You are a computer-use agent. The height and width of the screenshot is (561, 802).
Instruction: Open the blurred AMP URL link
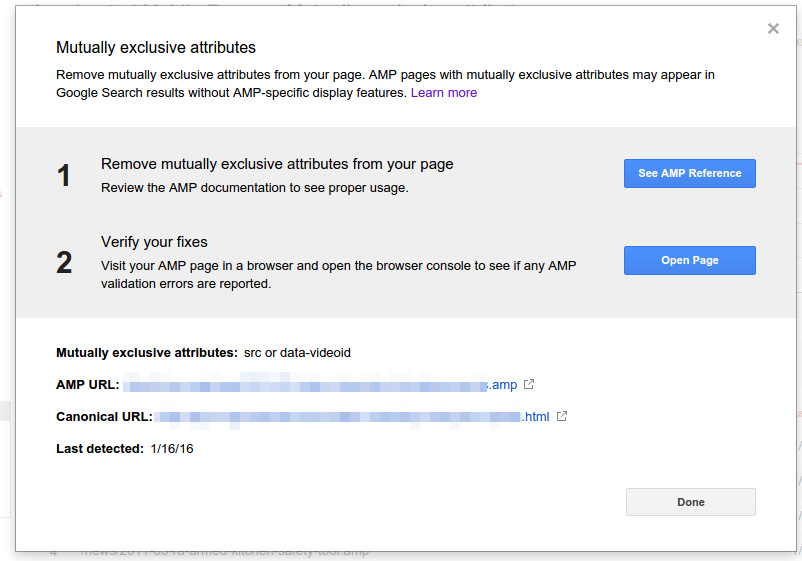(x=320, y=385)
